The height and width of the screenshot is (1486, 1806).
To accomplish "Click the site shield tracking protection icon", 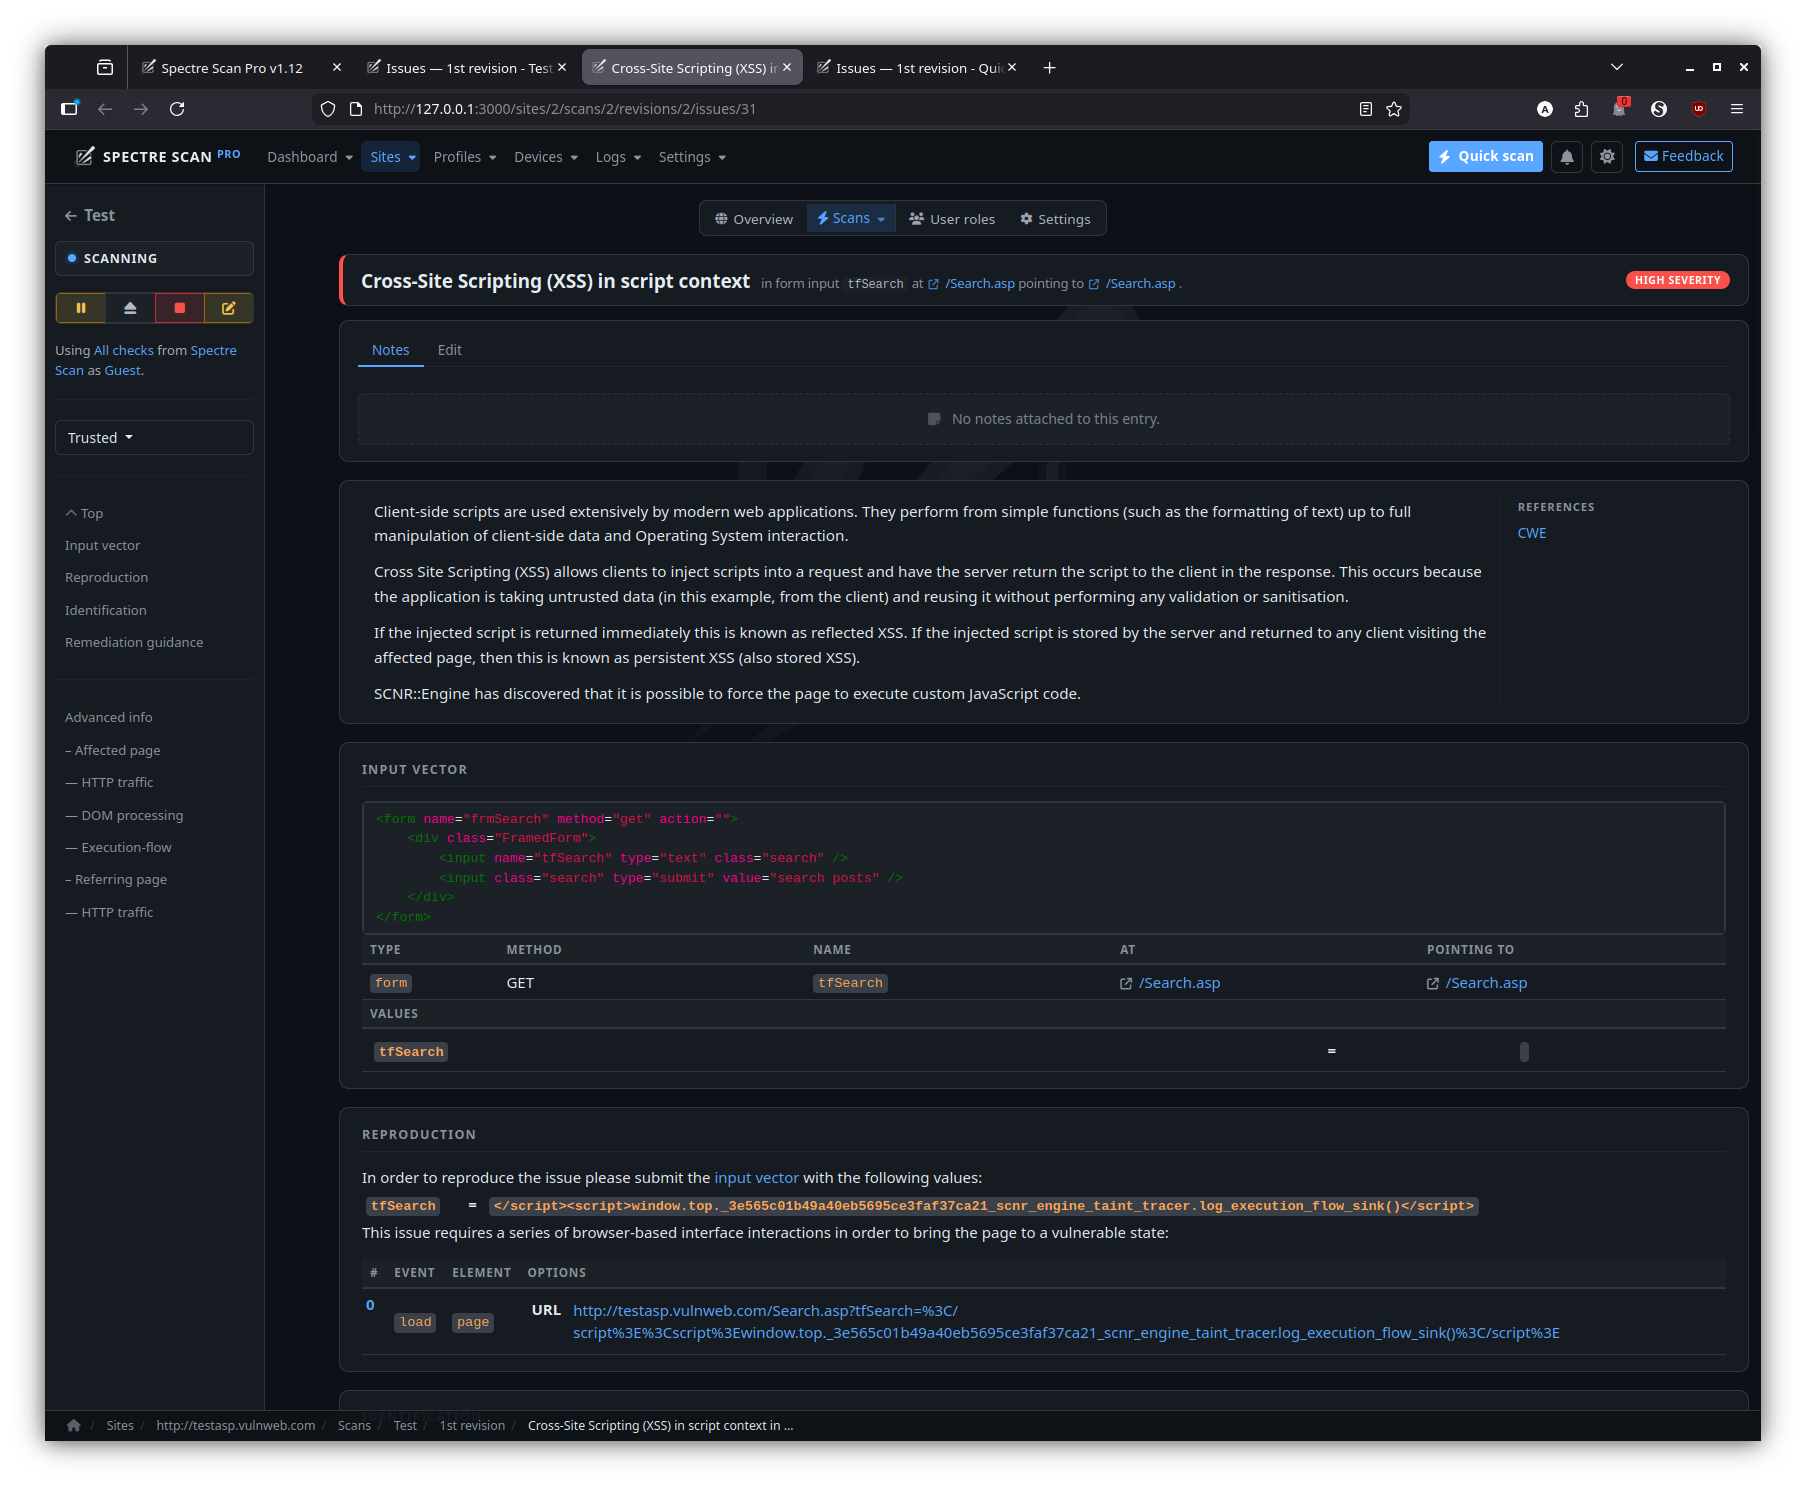I will [x=328, y=109].
